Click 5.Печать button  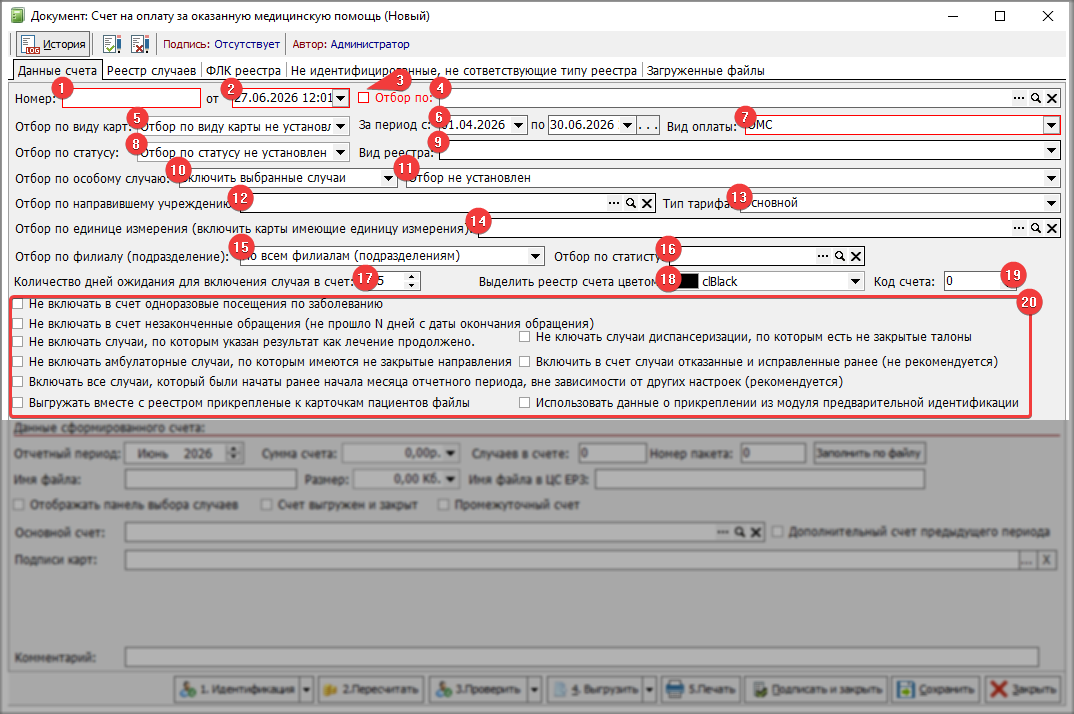pos(701,689)
